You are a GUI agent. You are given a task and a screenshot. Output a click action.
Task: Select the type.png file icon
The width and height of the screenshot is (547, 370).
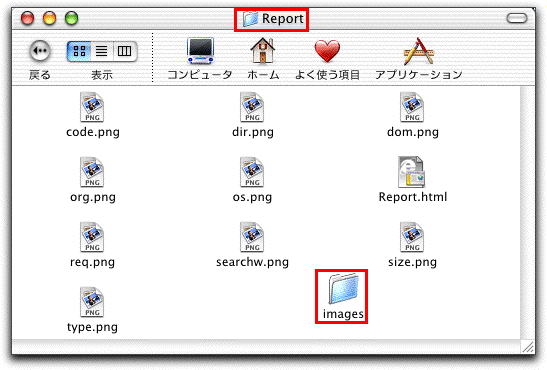click(x=92, y=302)
